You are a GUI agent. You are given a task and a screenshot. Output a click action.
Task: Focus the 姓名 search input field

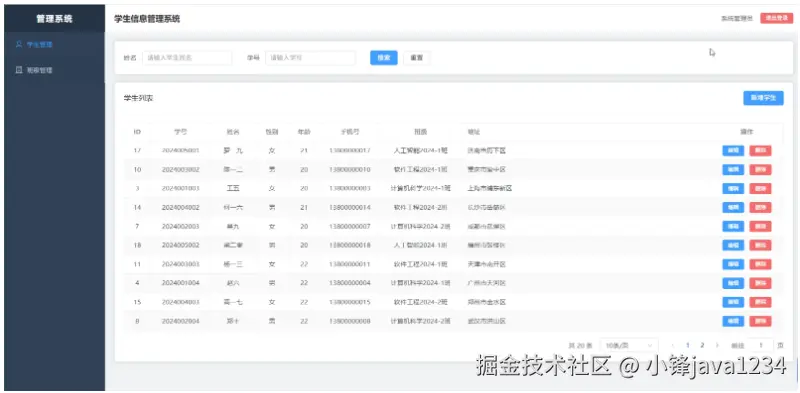coord(187,58)
